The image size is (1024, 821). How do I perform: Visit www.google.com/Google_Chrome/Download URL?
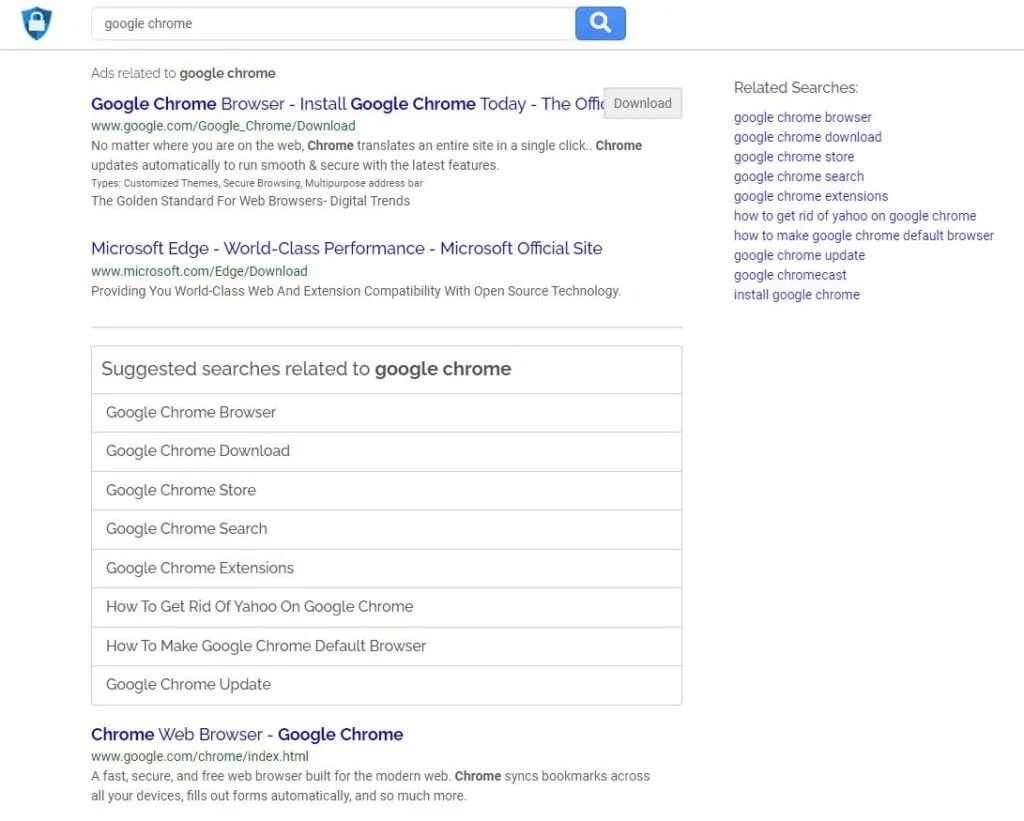(222, 126)
